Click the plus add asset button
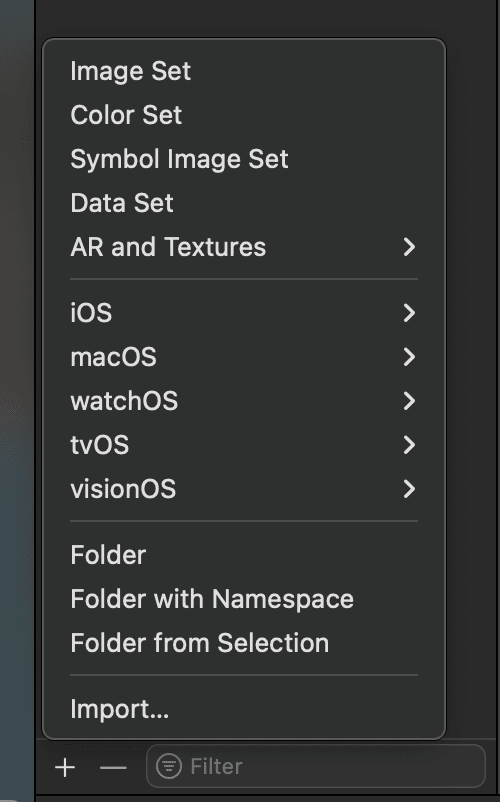Viewport: 500px width, 802px height. [65, 767]
